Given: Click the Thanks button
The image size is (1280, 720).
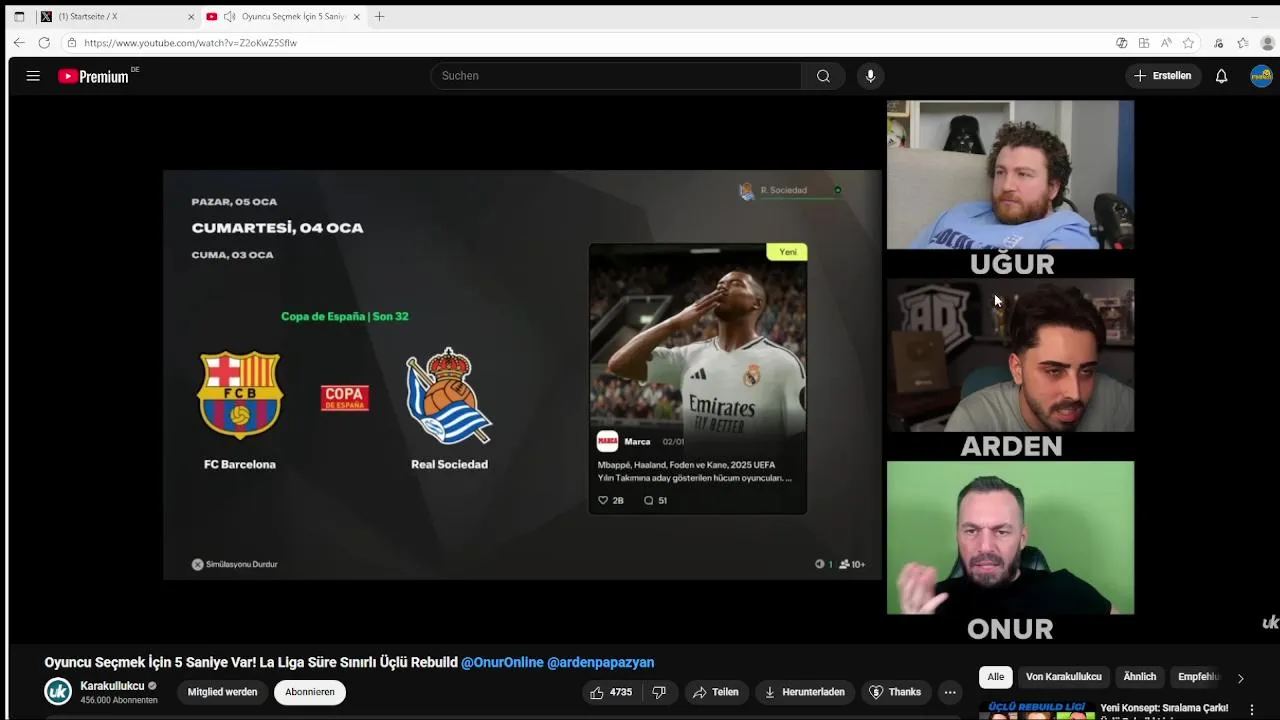Looking at the screenshot, I should click(895, 692).
